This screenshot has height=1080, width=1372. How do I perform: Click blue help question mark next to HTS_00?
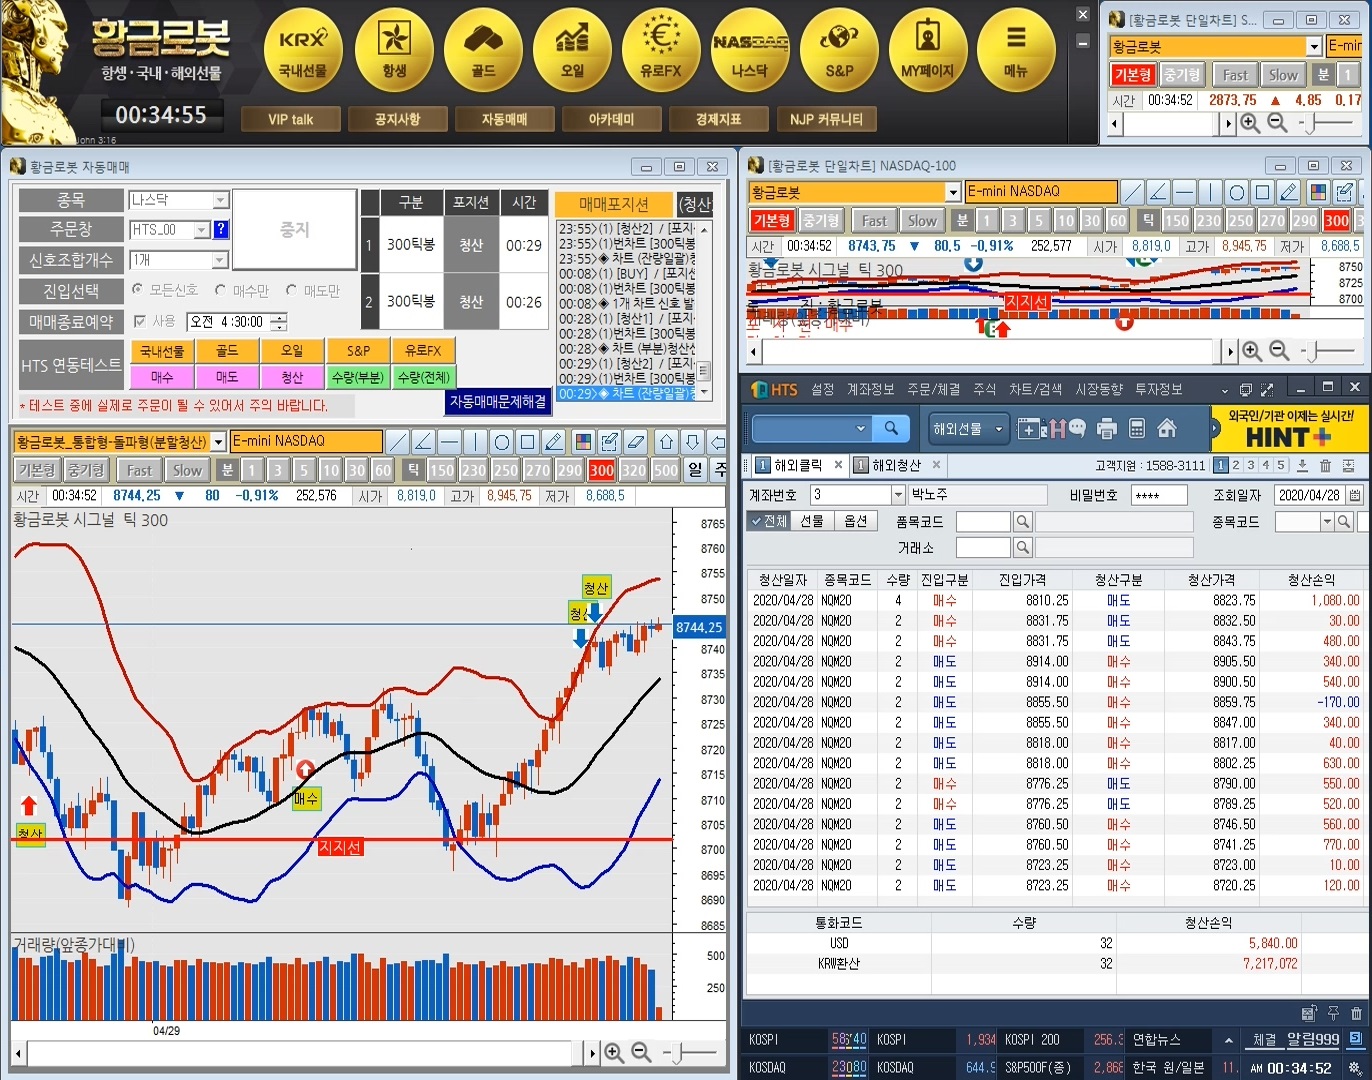(x=221, y=229)
